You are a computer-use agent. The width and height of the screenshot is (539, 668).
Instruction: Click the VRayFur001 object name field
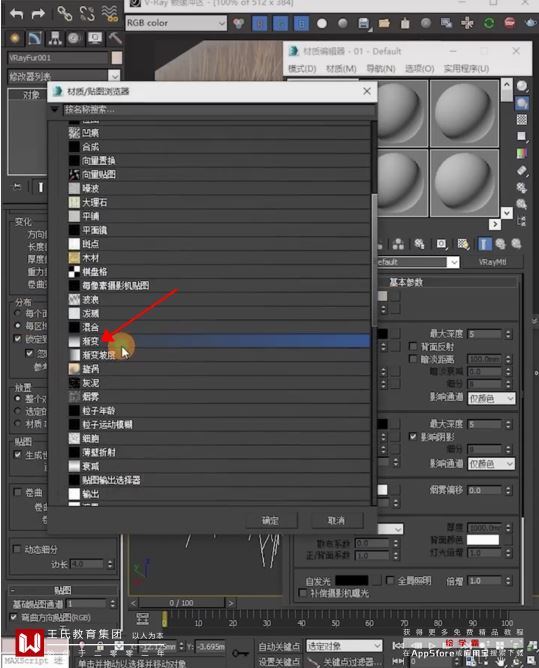58,58
